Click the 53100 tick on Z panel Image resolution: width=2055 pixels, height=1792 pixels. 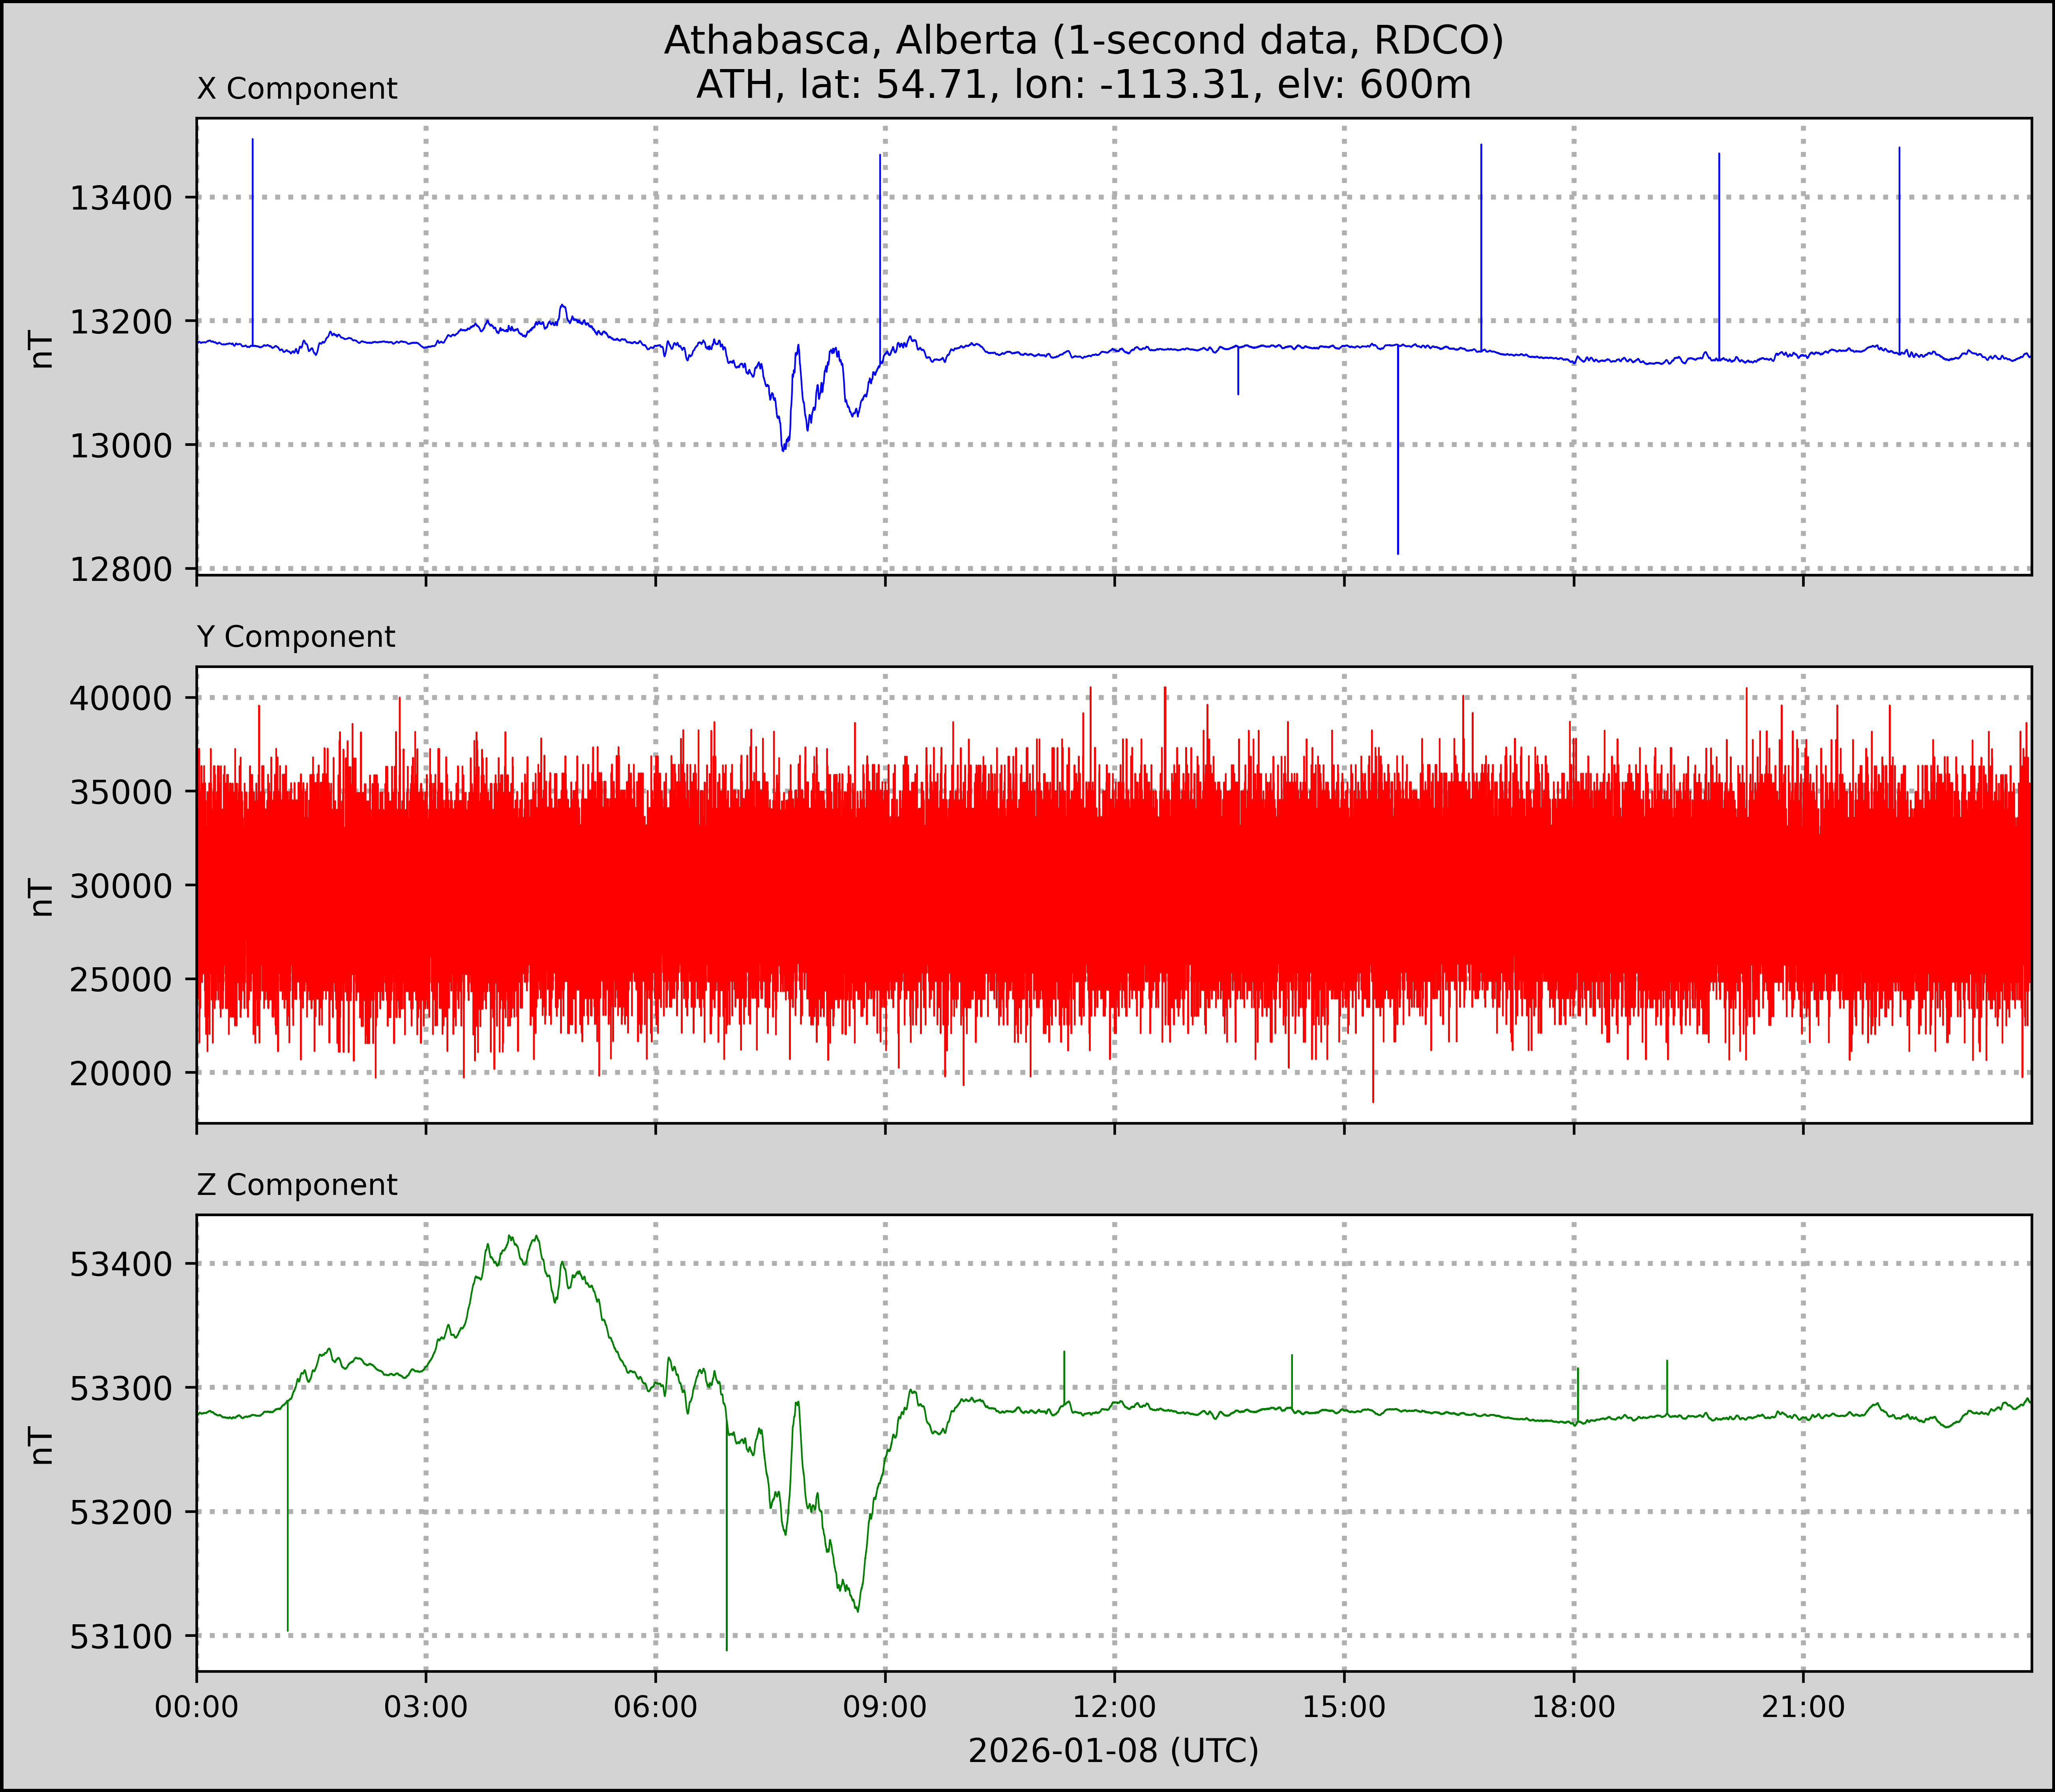coord(121,1637)
